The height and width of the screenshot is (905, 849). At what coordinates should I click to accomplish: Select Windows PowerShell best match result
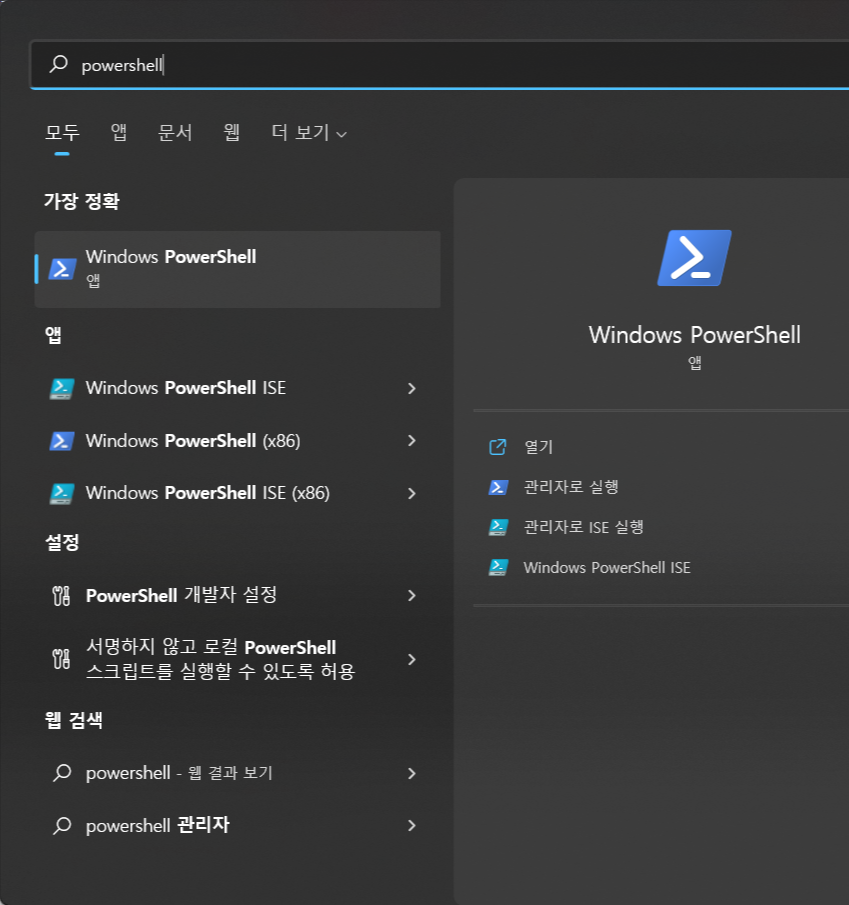point(238,270)
